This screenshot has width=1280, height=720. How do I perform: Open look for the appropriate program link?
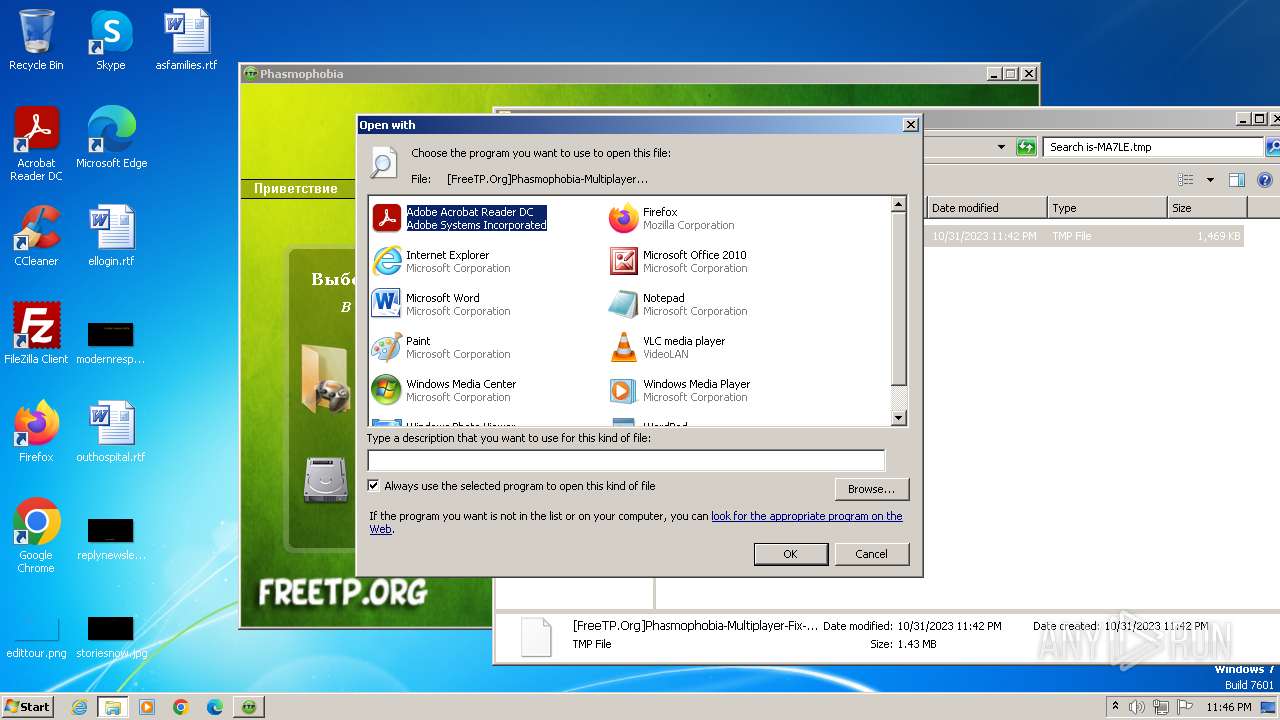point(806,516)
